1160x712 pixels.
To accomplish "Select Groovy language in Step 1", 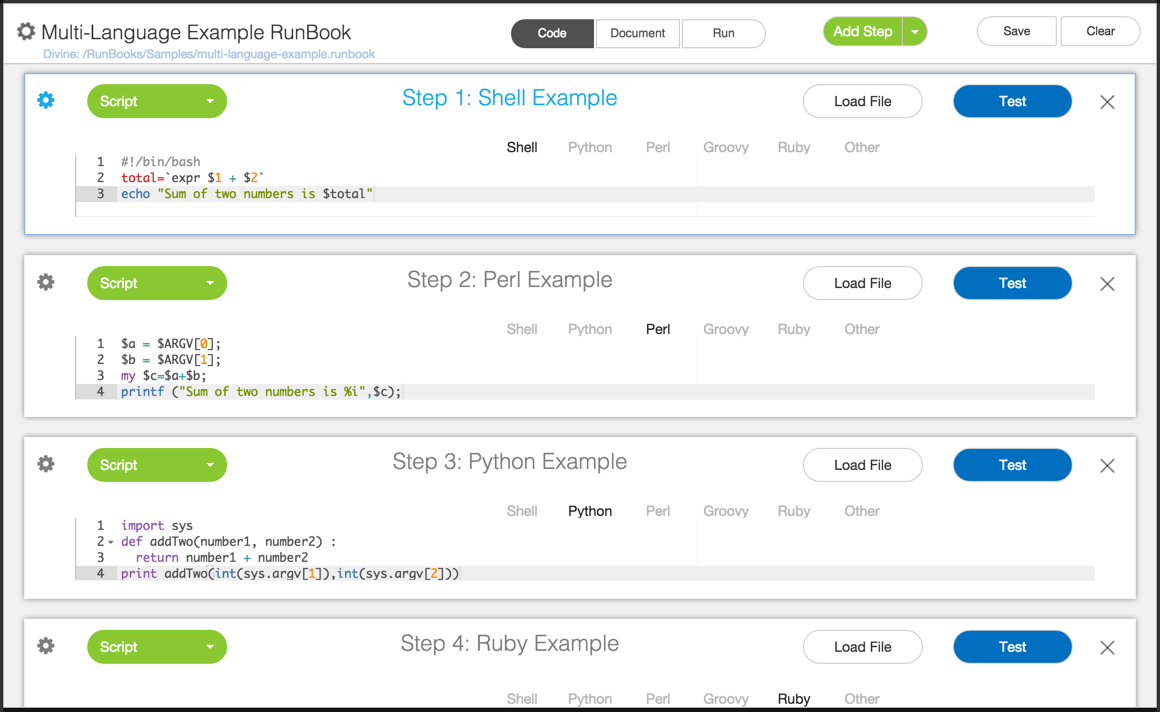I will tap(726, 147).
